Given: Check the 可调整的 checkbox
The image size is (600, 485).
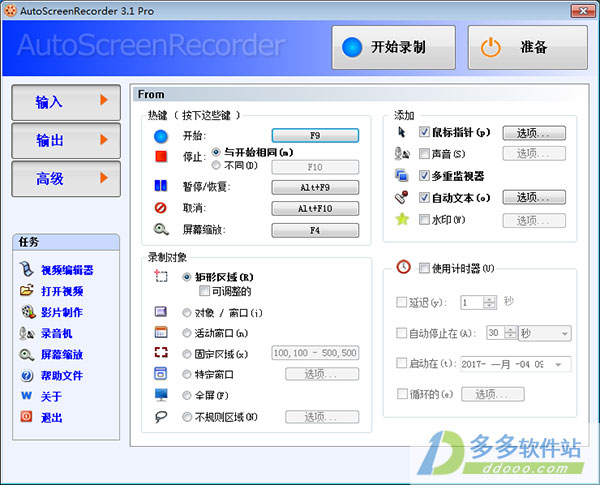Looking at the screenshot, I should click(x=204, y=291).
